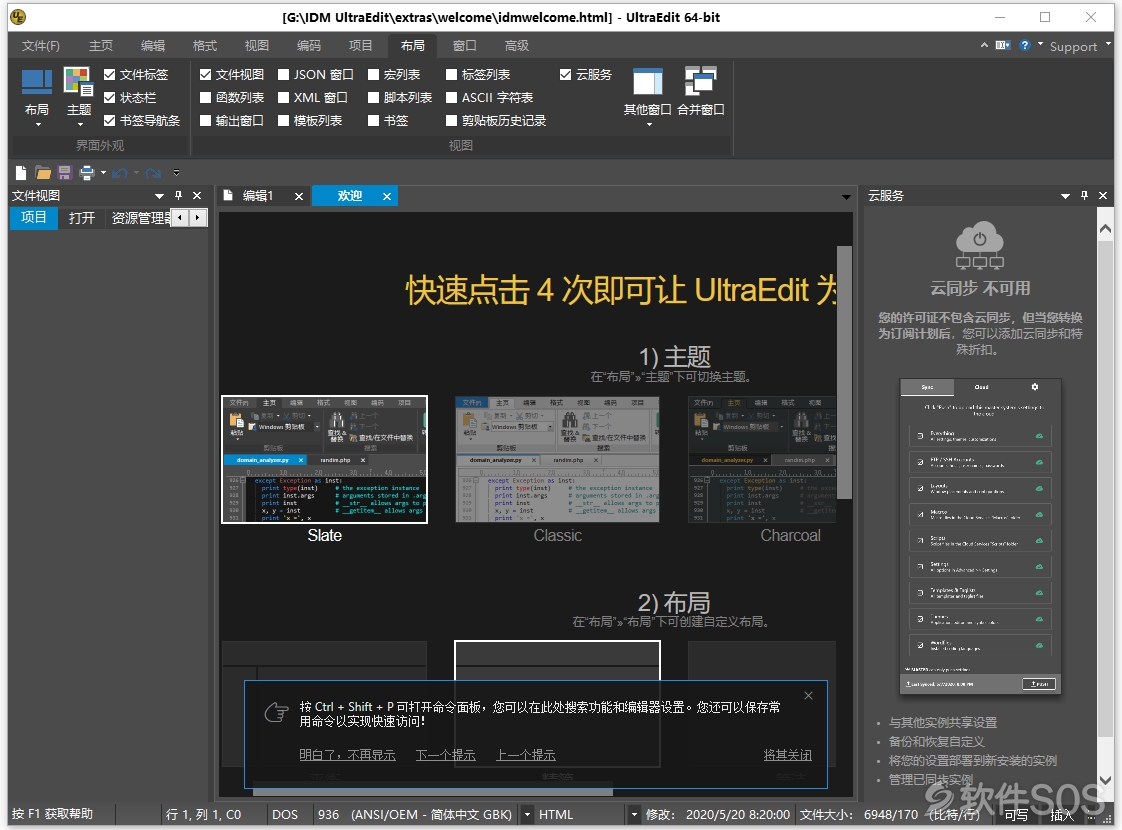The width and height of the screenshot is (1122, 830).
Task: Switch to 高级 ribbon tab
Action: (x=517, y=45)
